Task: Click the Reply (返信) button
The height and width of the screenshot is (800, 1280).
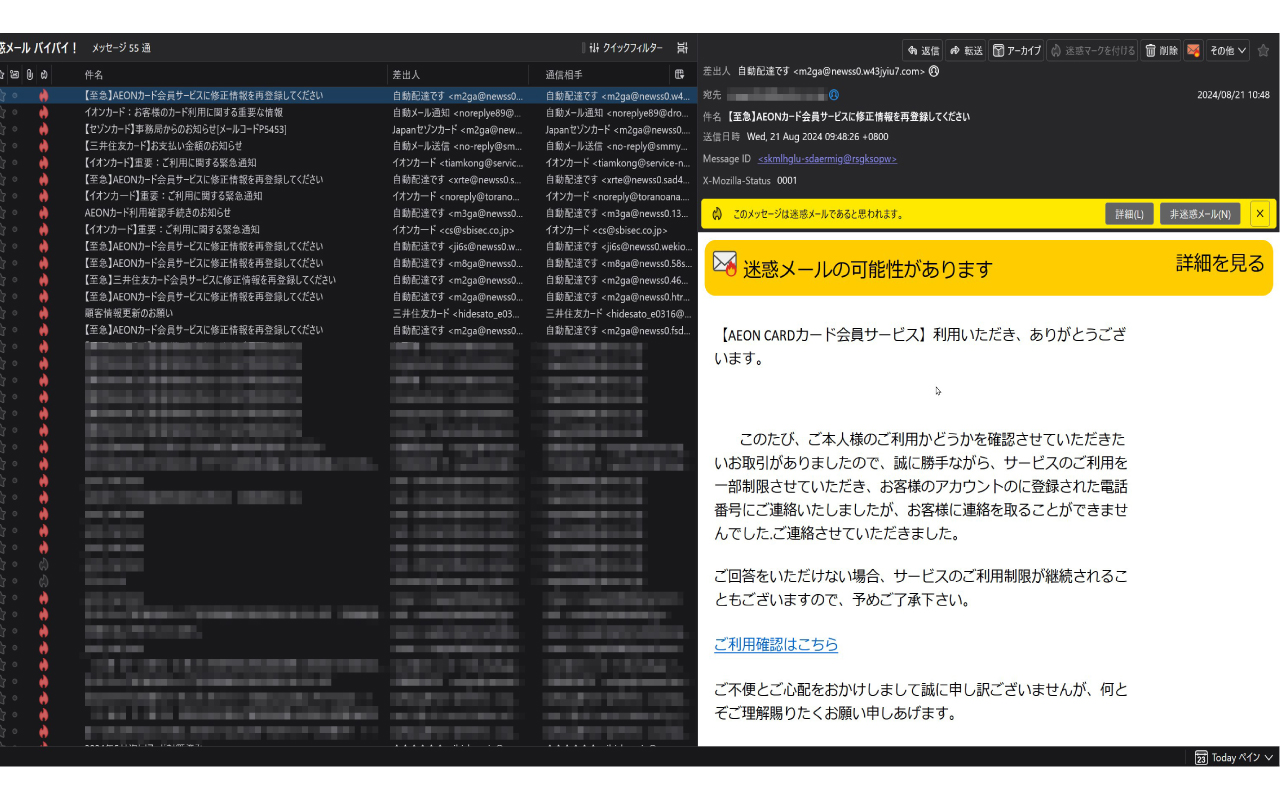Action: pyautogui.click(x=922, y=50)
